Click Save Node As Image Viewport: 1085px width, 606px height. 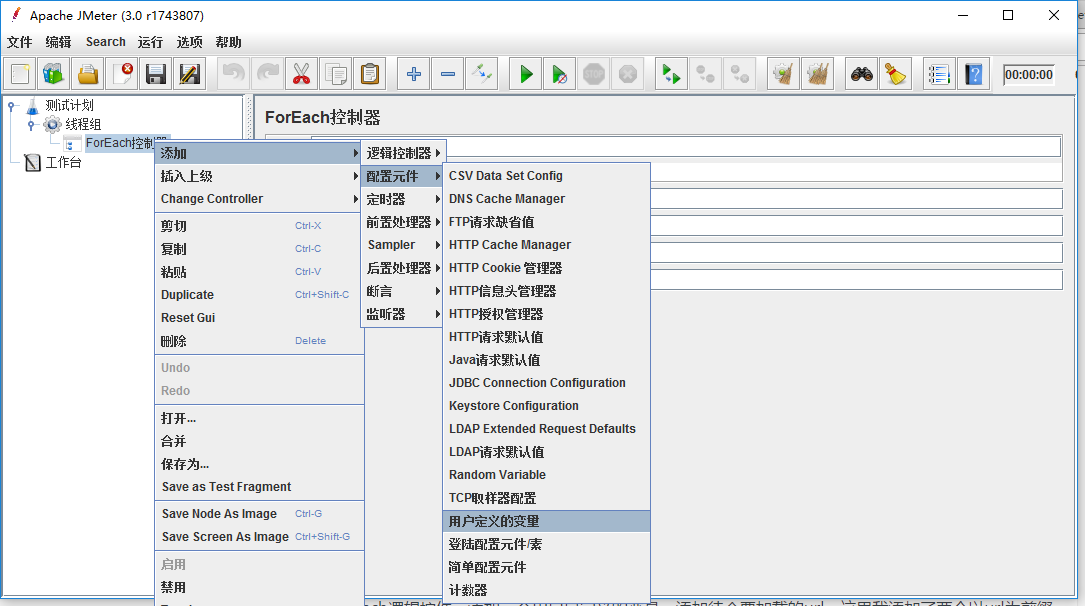259,514
